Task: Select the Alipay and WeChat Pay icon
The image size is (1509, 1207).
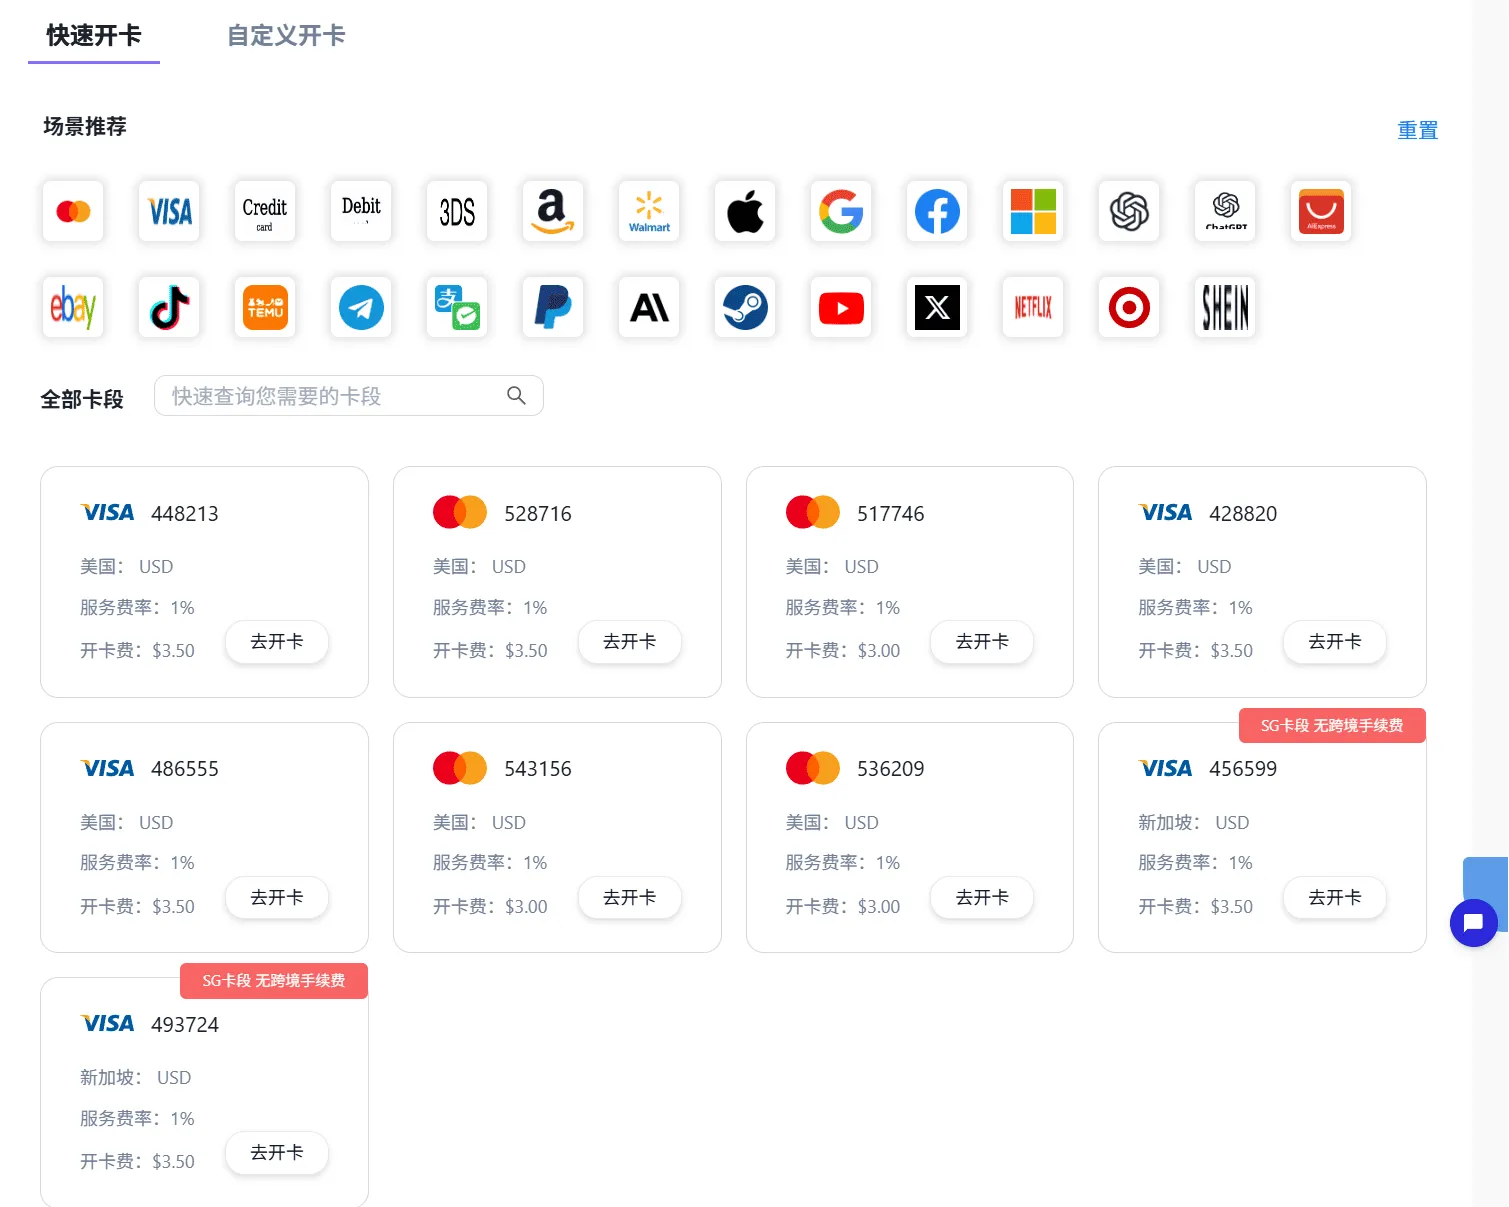Action: pos(457,307)
